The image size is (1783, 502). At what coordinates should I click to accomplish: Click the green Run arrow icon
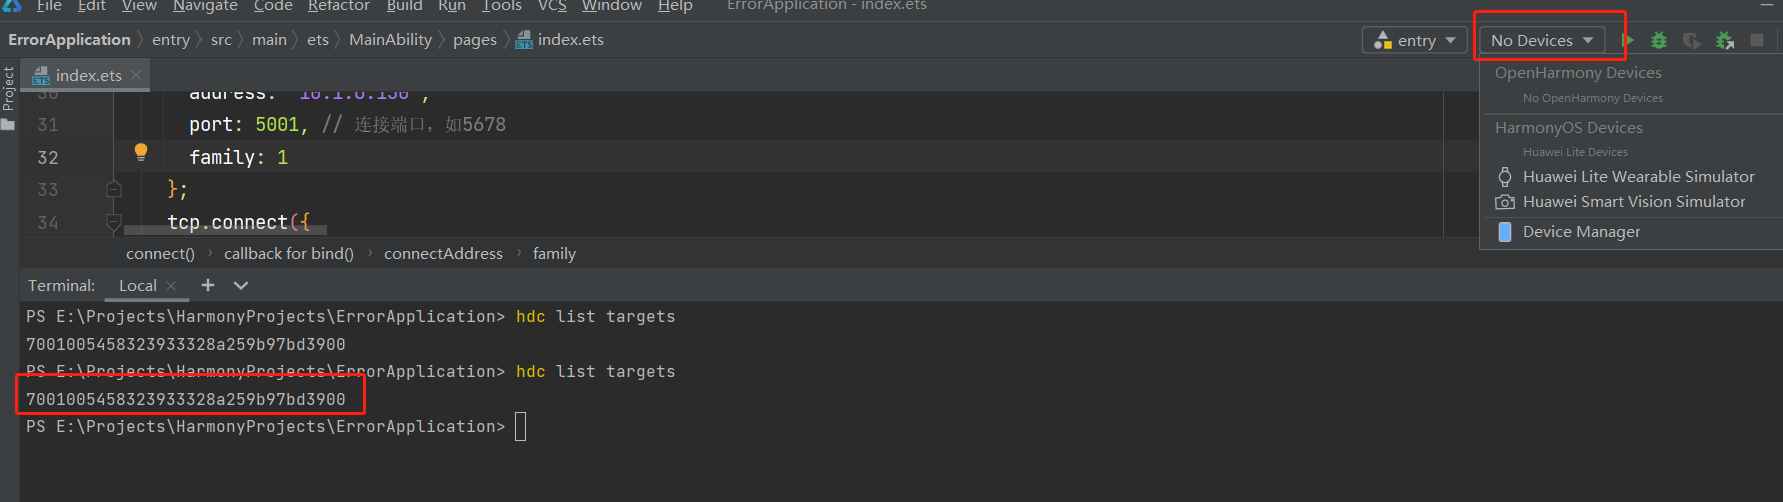coord(1628,40)
